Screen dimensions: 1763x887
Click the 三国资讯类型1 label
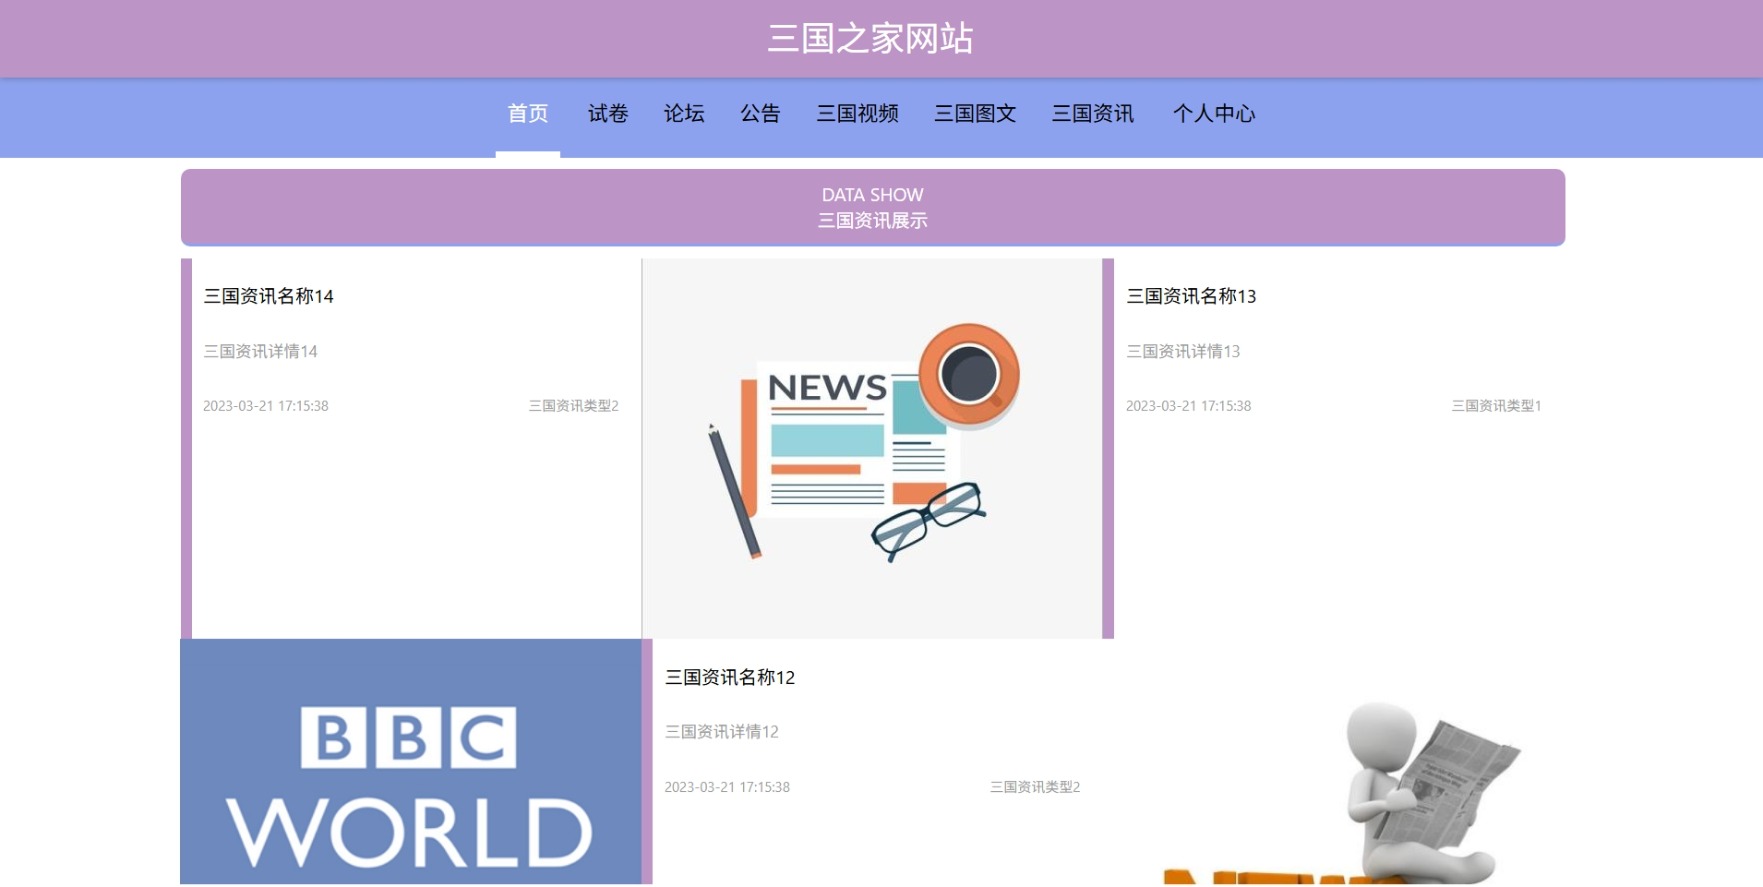point(1496,406)
